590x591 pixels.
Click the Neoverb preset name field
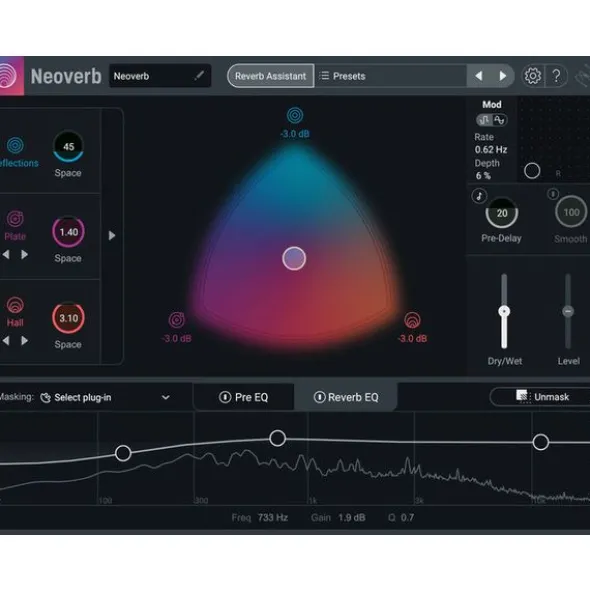tap(160, 76)
